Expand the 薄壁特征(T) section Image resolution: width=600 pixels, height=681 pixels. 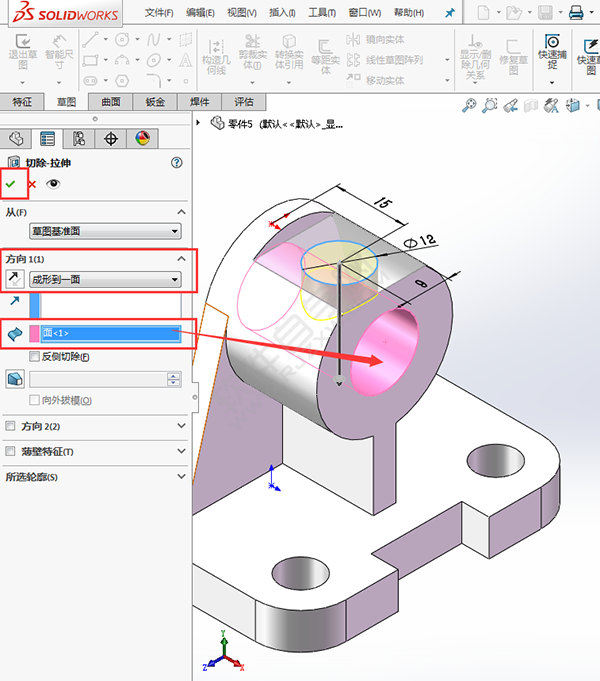(x=182, y=451)
